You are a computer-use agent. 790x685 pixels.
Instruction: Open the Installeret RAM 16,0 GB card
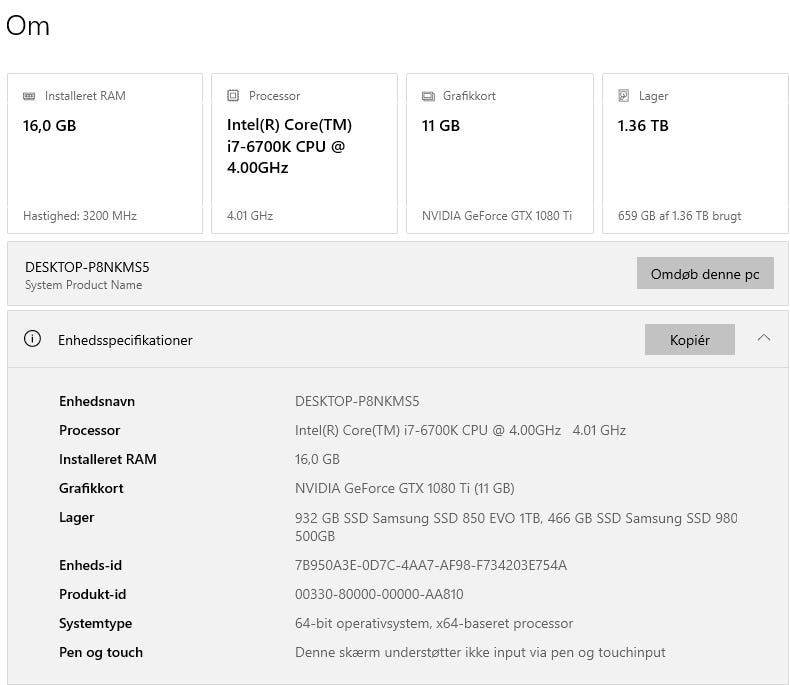105,153
